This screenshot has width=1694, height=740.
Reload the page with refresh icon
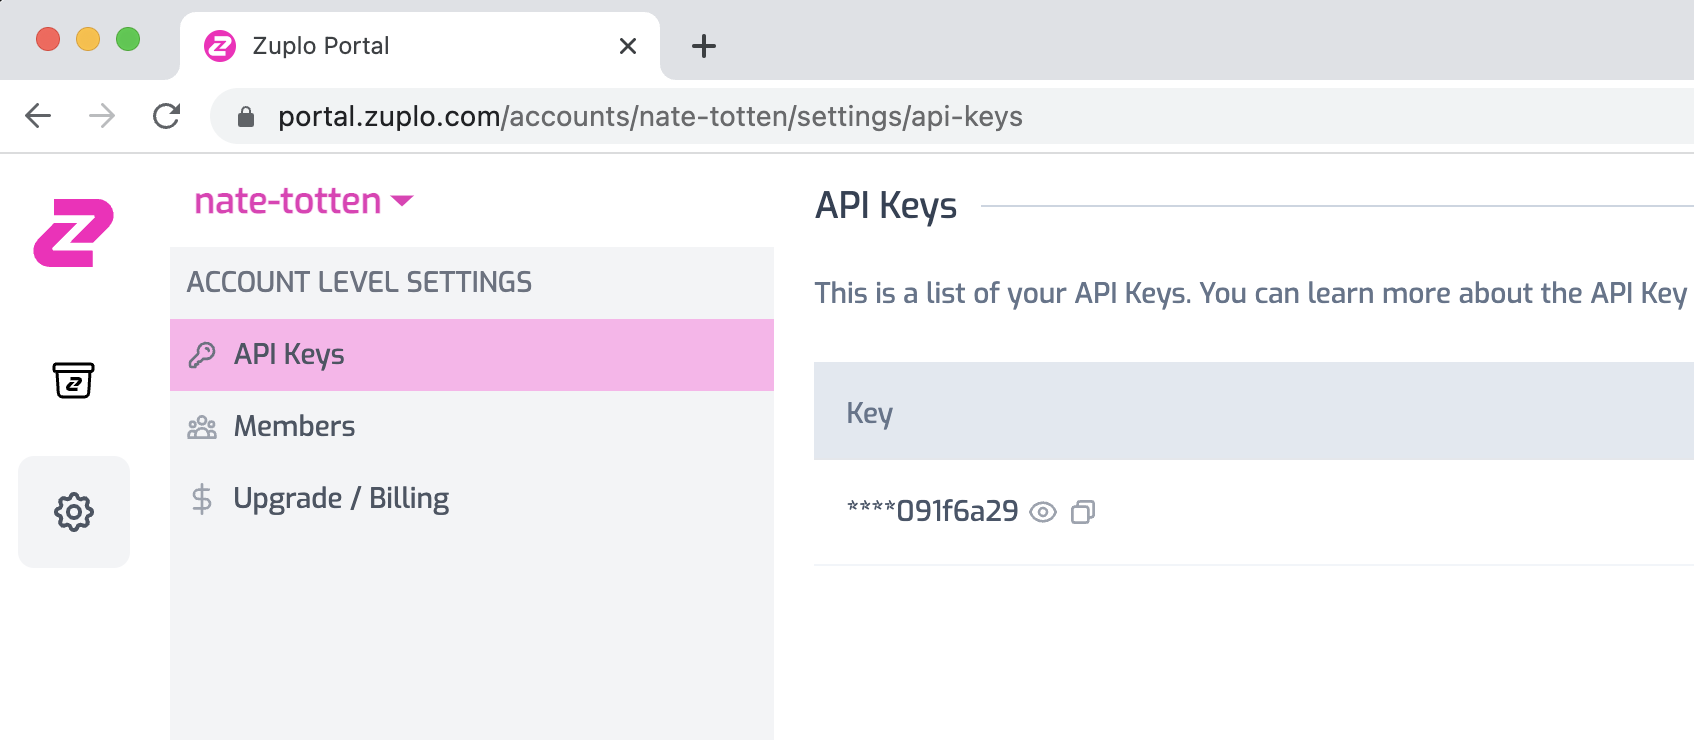166,116
